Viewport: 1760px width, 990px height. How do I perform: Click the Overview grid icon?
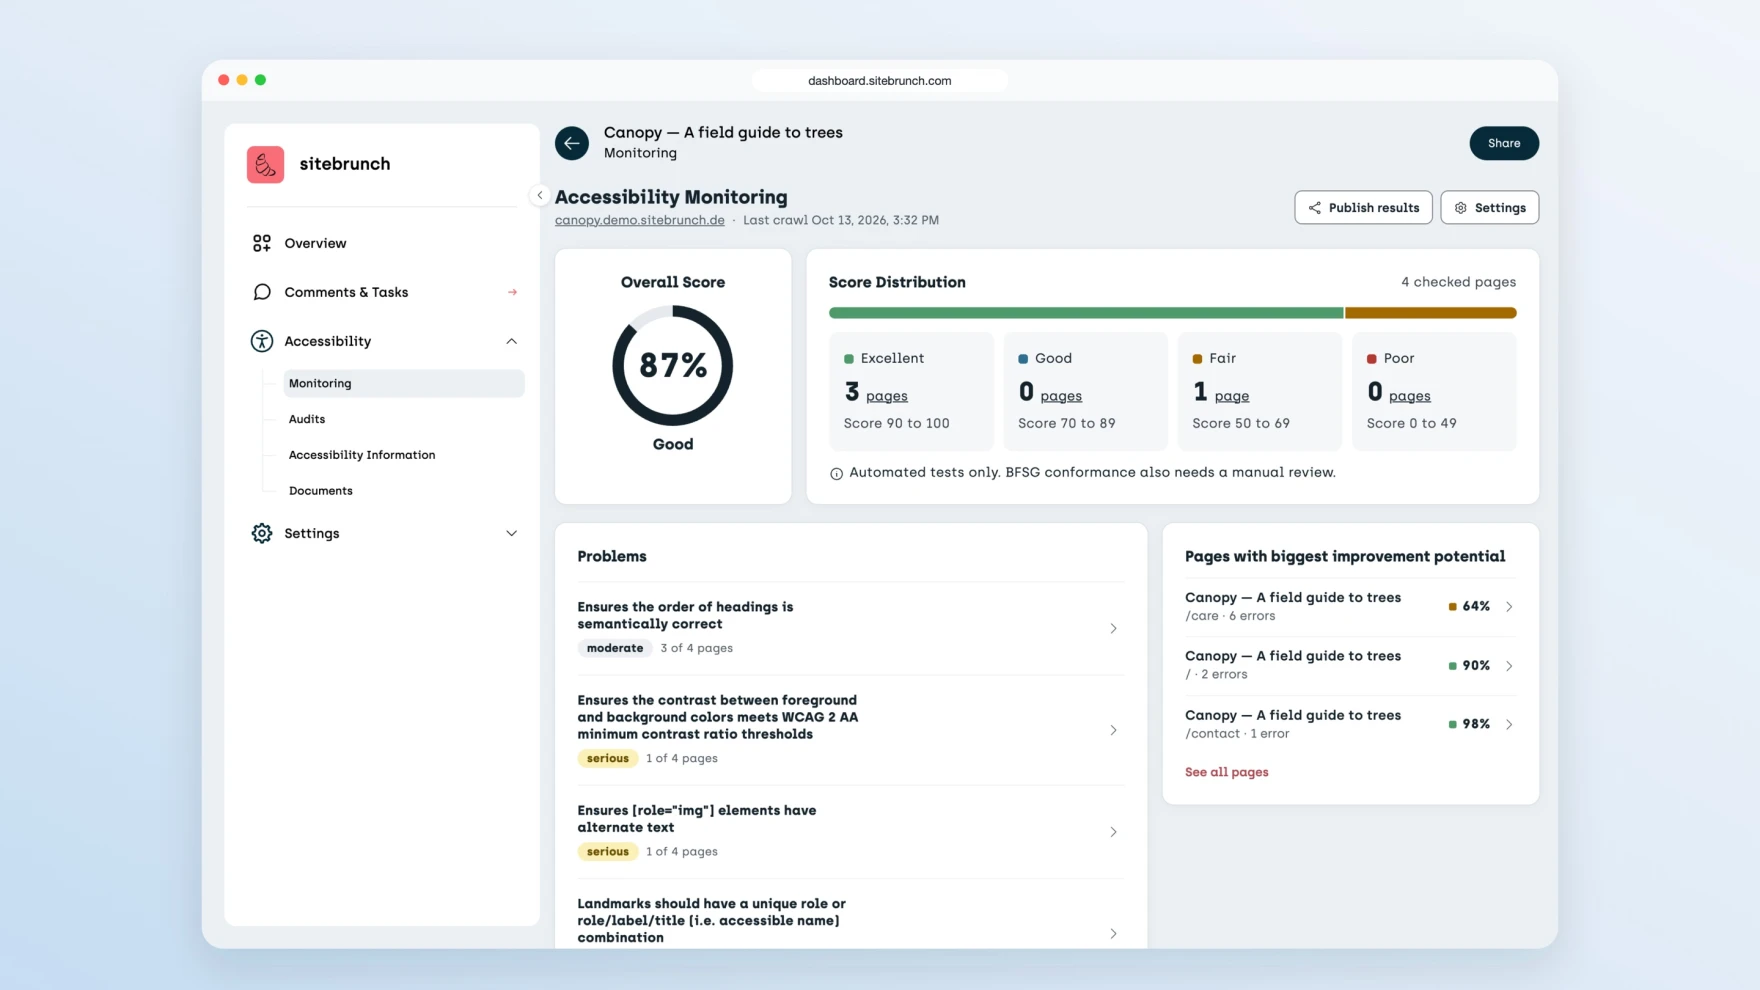tap(262, 243)
